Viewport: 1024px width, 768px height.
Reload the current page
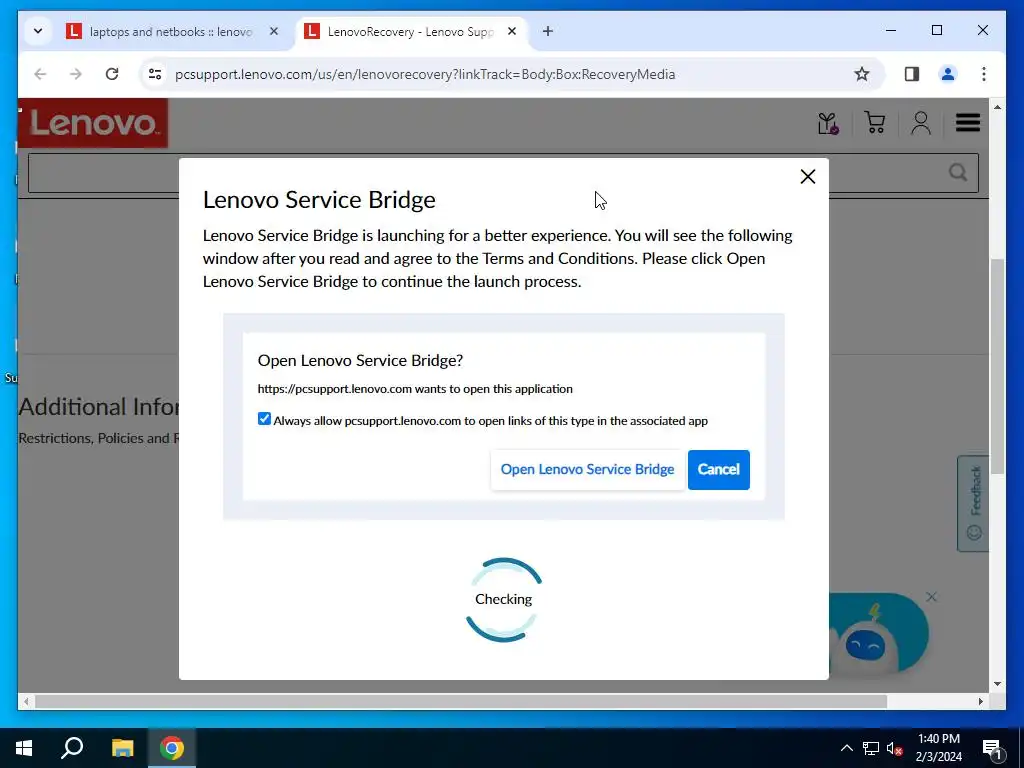112,74
